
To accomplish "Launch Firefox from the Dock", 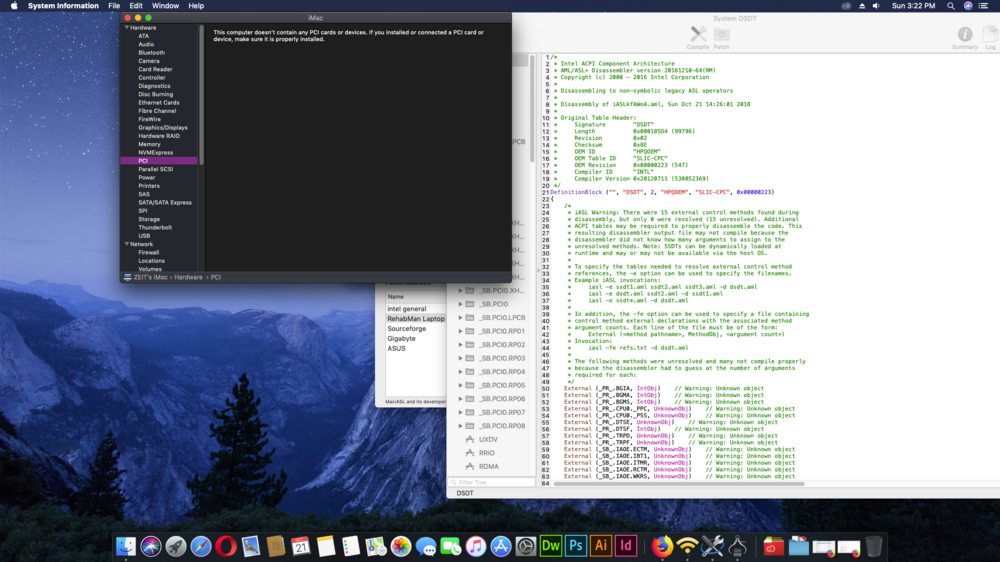I will 662,546.
